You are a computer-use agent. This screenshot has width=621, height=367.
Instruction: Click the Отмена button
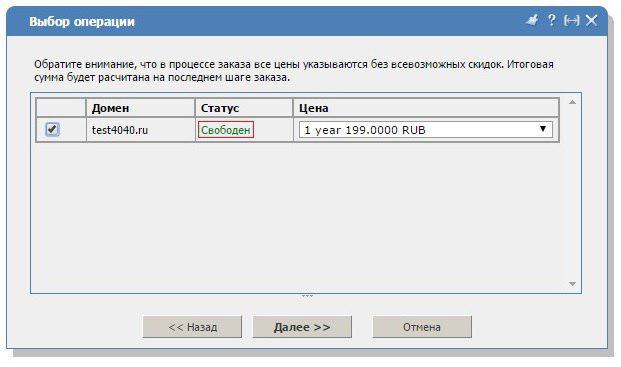pos(422,327)
